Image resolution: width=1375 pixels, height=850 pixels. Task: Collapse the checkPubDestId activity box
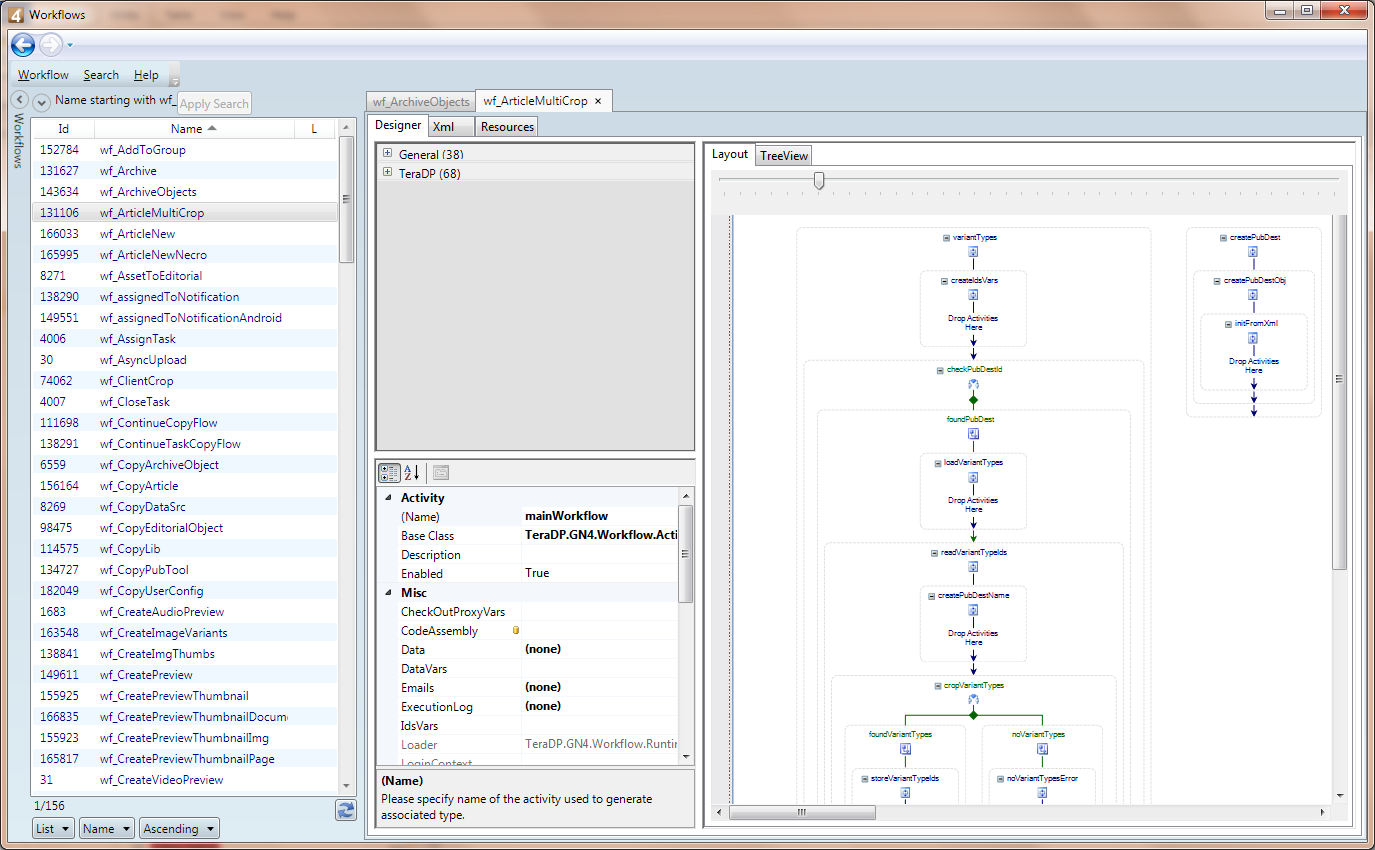point(940,370)
